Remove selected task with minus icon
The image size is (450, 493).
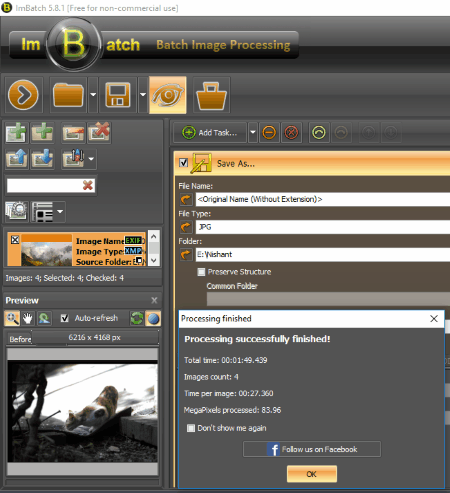[269, 133]
